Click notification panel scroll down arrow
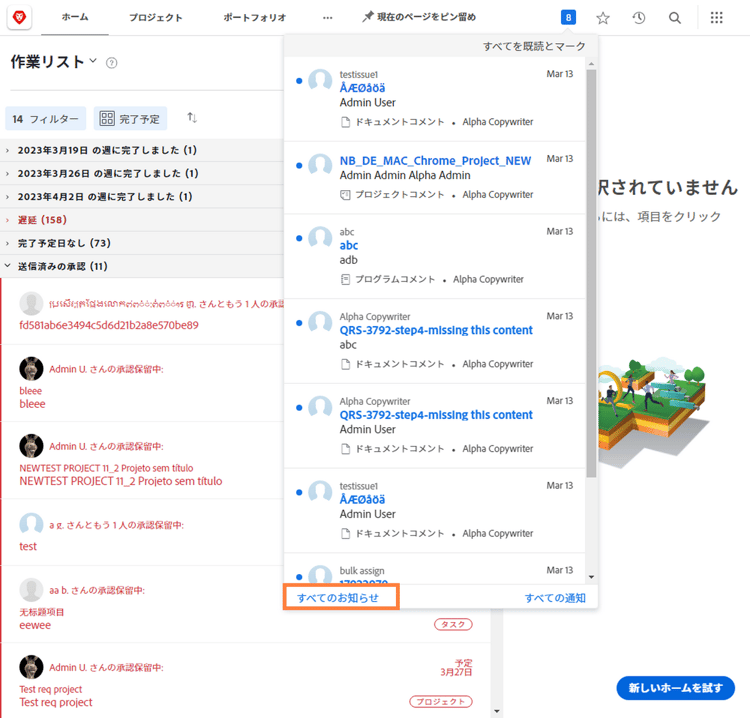 [x=591, y=577]
